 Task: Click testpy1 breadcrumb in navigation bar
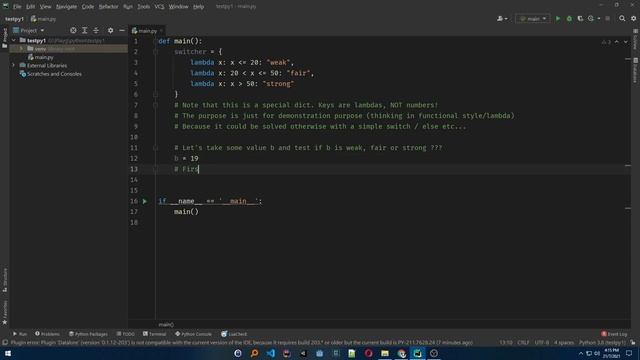click(x=14, y=19)
